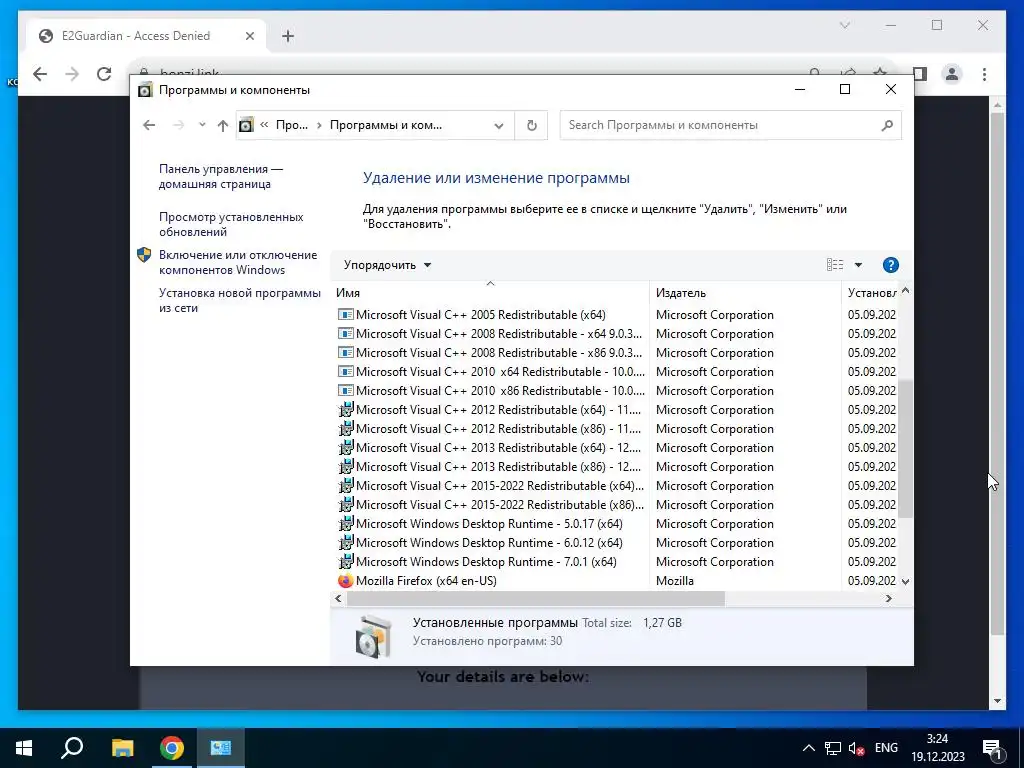
Task: Open Chrome's tab search chevron
Action: [844, 25]
